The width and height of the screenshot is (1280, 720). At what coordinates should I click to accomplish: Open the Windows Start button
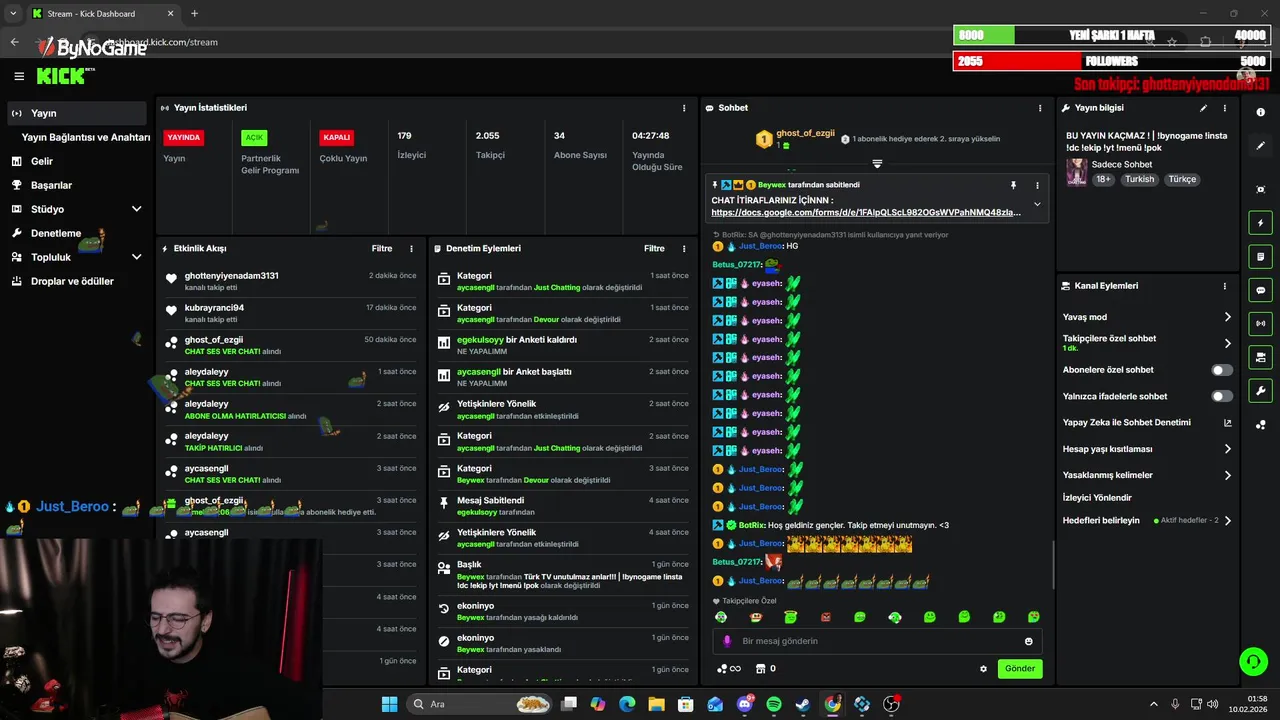click(x=389, y=704)
